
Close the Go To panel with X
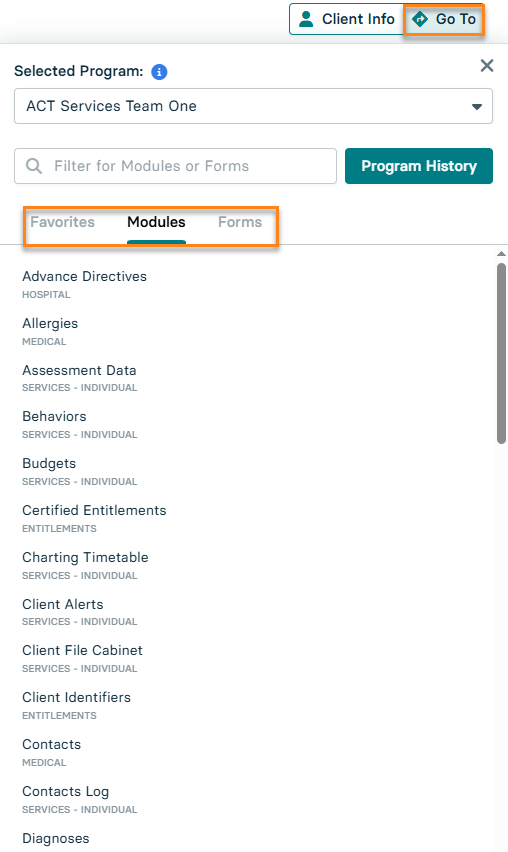pyautogui.click(x=487, y=66)
